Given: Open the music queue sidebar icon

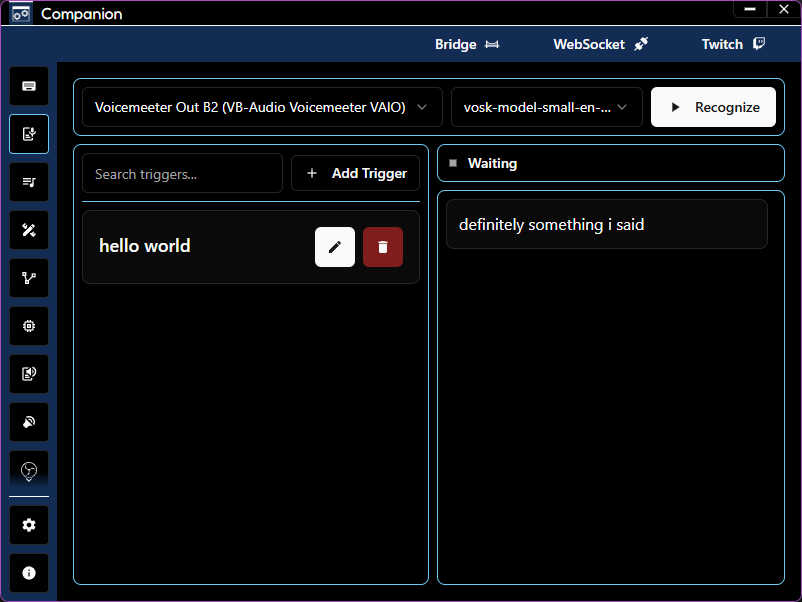Looking at the screenshot, I should [29, 182].
